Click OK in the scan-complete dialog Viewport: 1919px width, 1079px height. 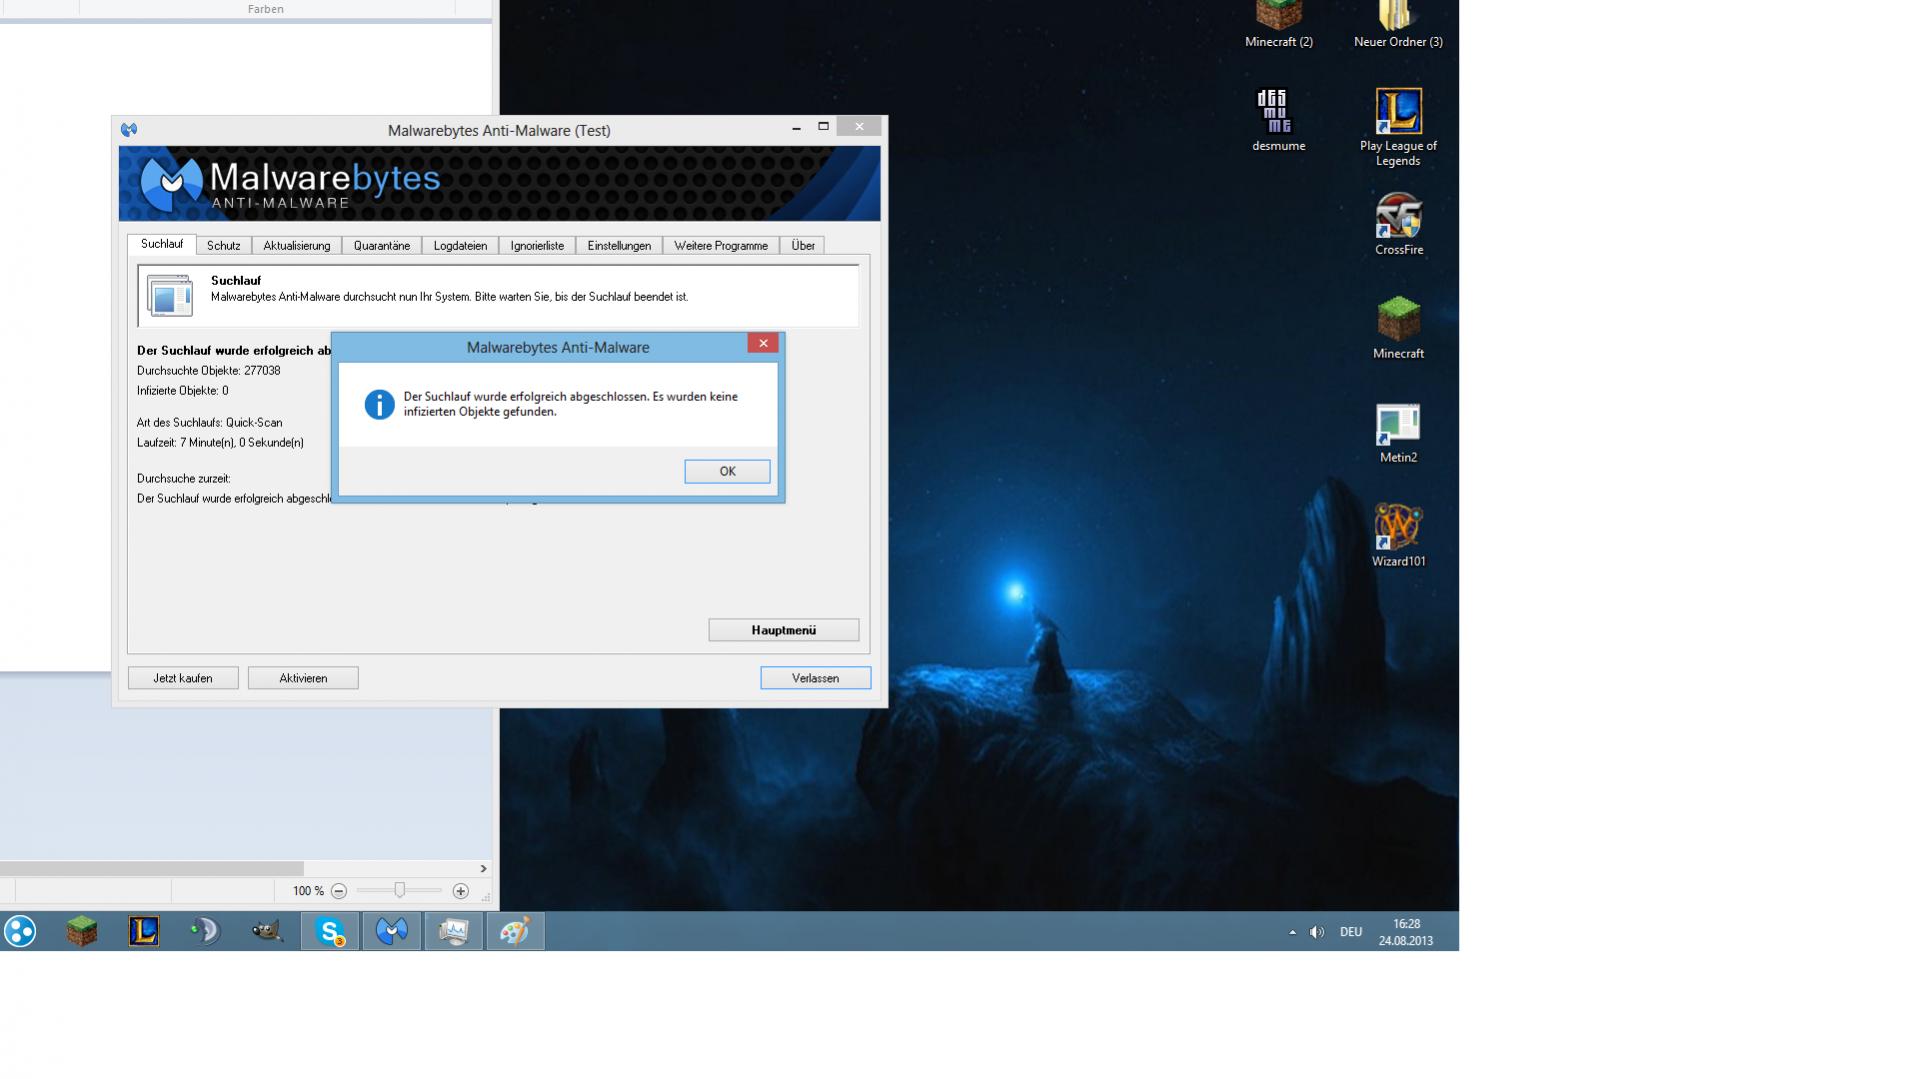click(727, 471)
